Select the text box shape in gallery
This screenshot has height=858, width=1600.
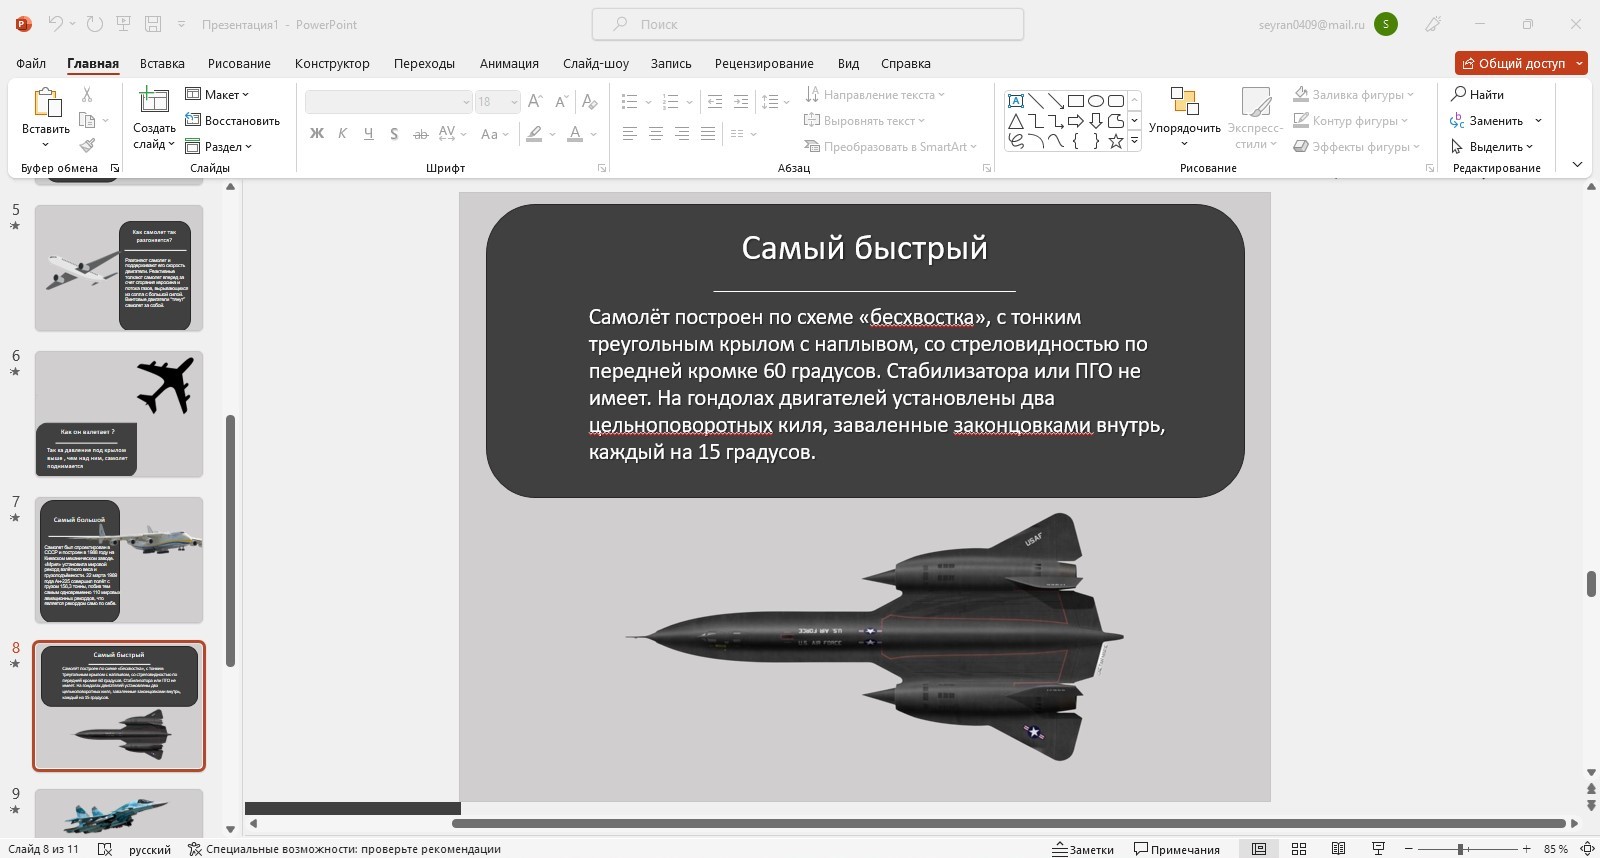tap(1016, 101)
